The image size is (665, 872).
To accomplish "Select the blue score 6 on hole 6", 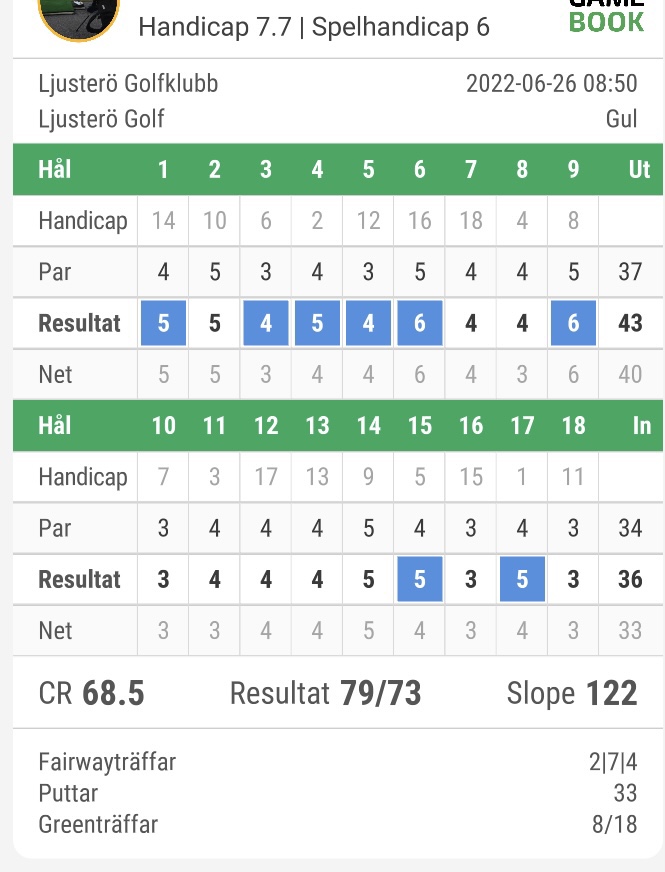I will (x=420, y=323).
